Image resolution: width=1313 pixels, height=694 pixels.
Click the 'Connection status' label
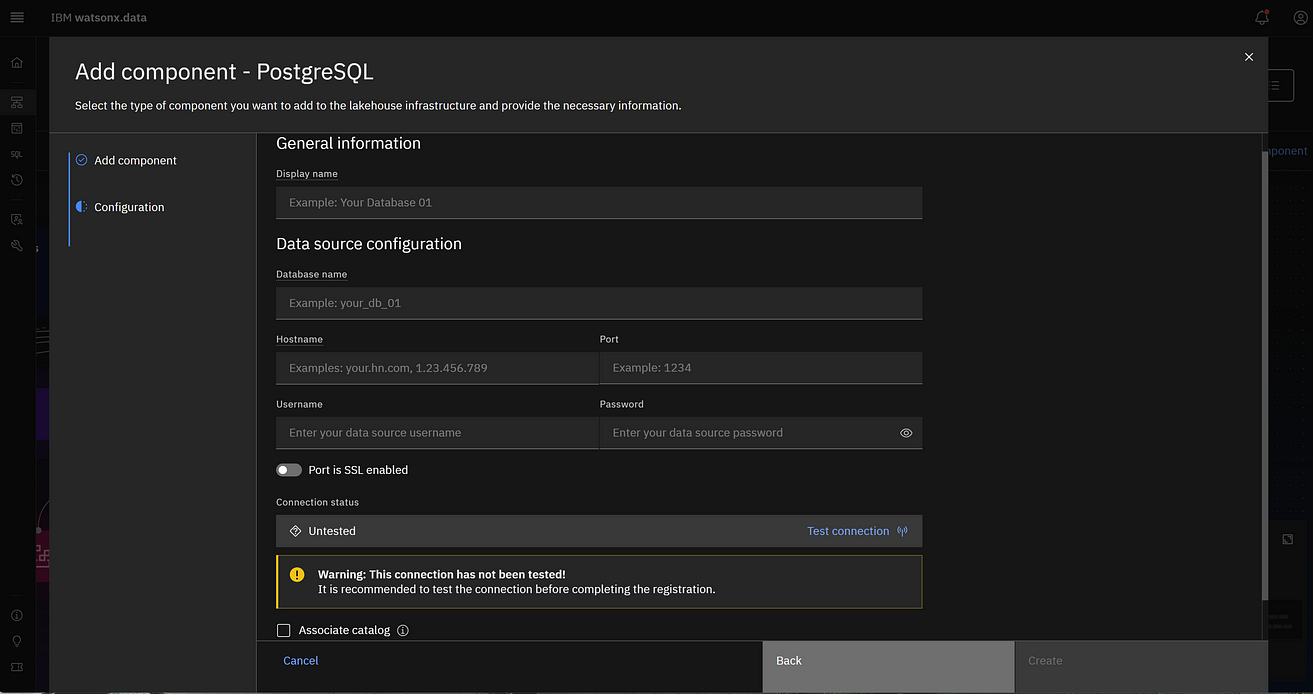317,502
